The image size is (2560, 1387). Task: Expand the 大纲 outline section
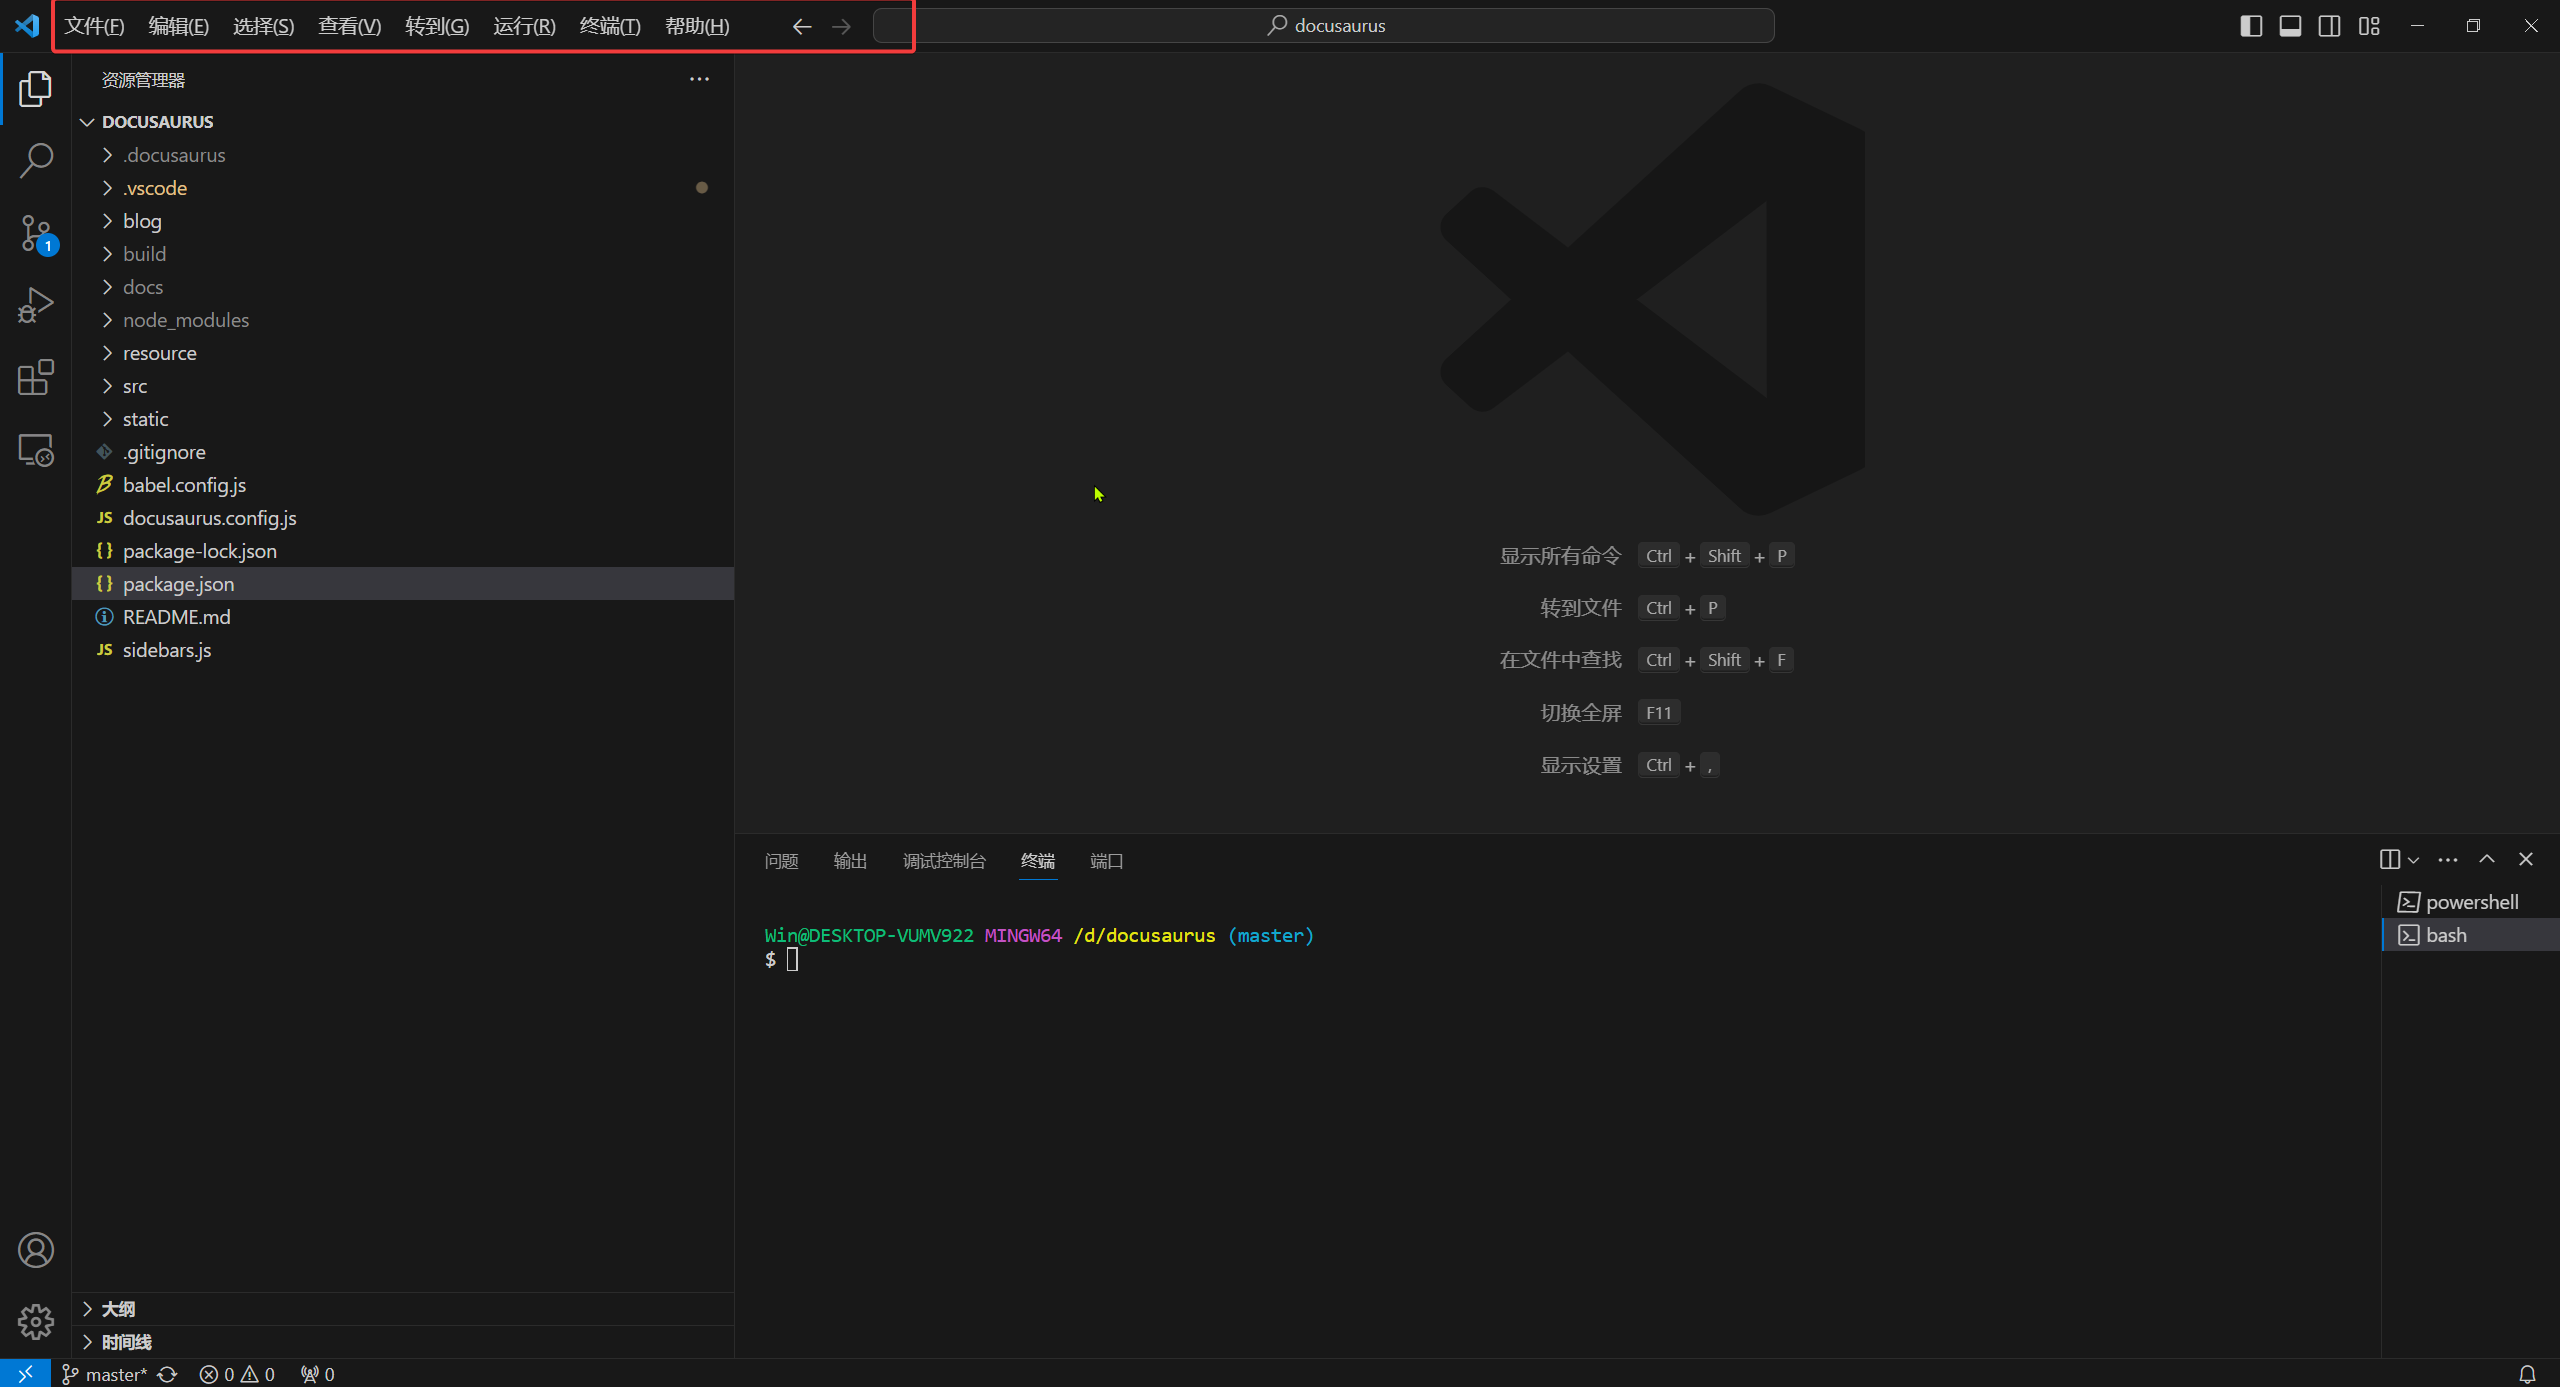(x=403, y=1309)
